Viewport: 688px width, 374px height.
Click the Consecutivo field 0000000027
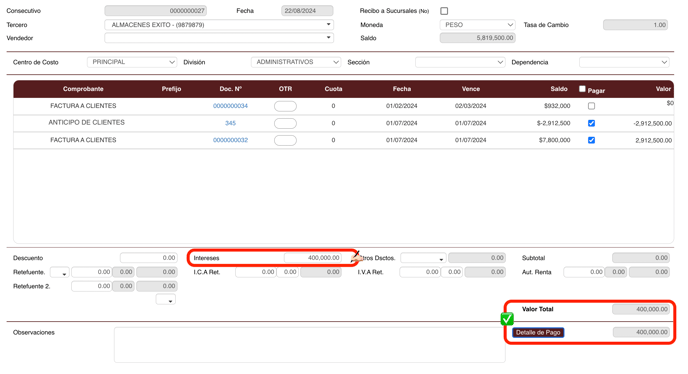pos(155,11)
